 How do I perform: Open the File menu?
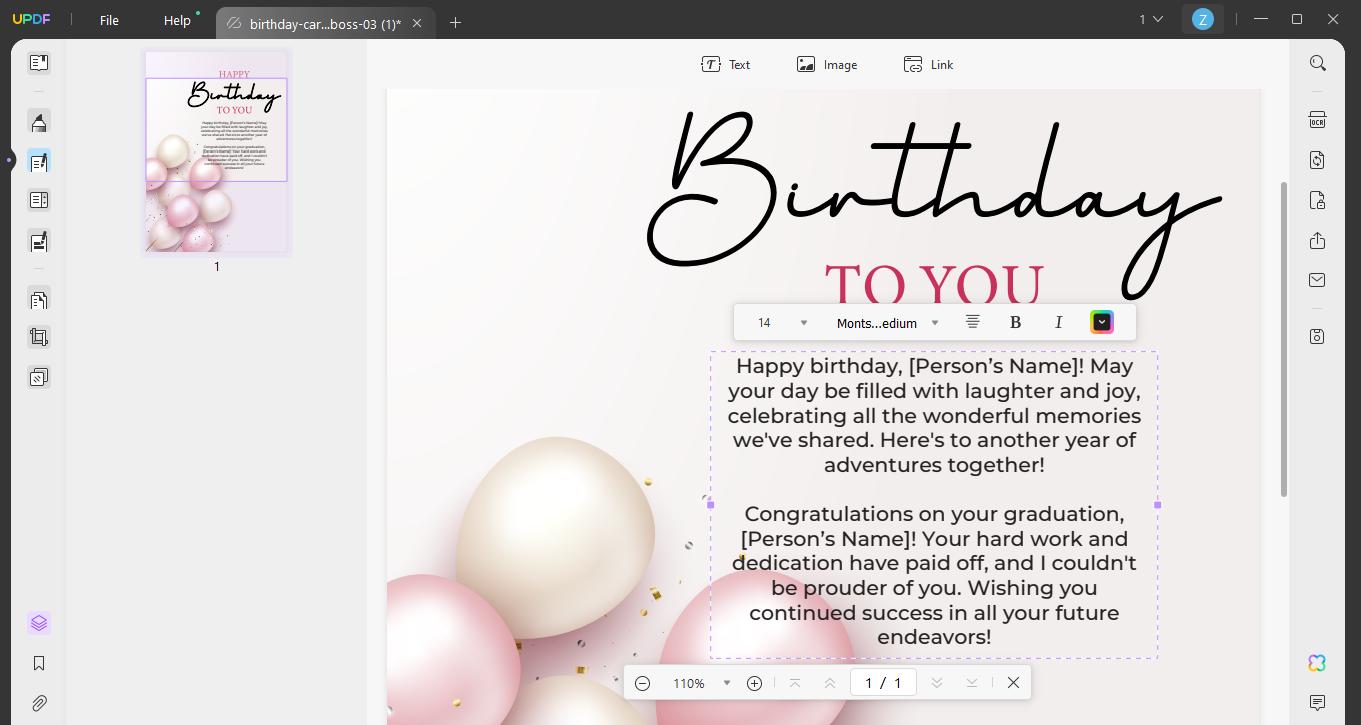(109, 20)
